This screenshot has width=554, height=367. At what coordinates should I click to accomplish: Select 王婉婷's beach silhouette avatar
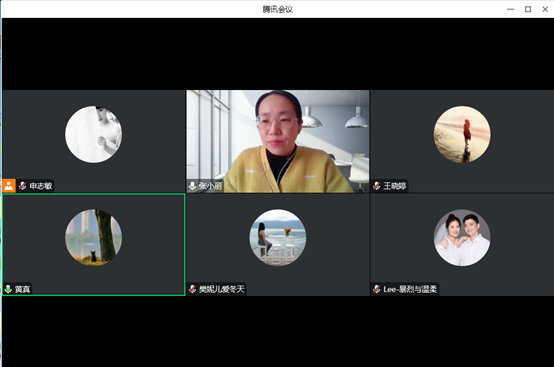pos(462,134)
